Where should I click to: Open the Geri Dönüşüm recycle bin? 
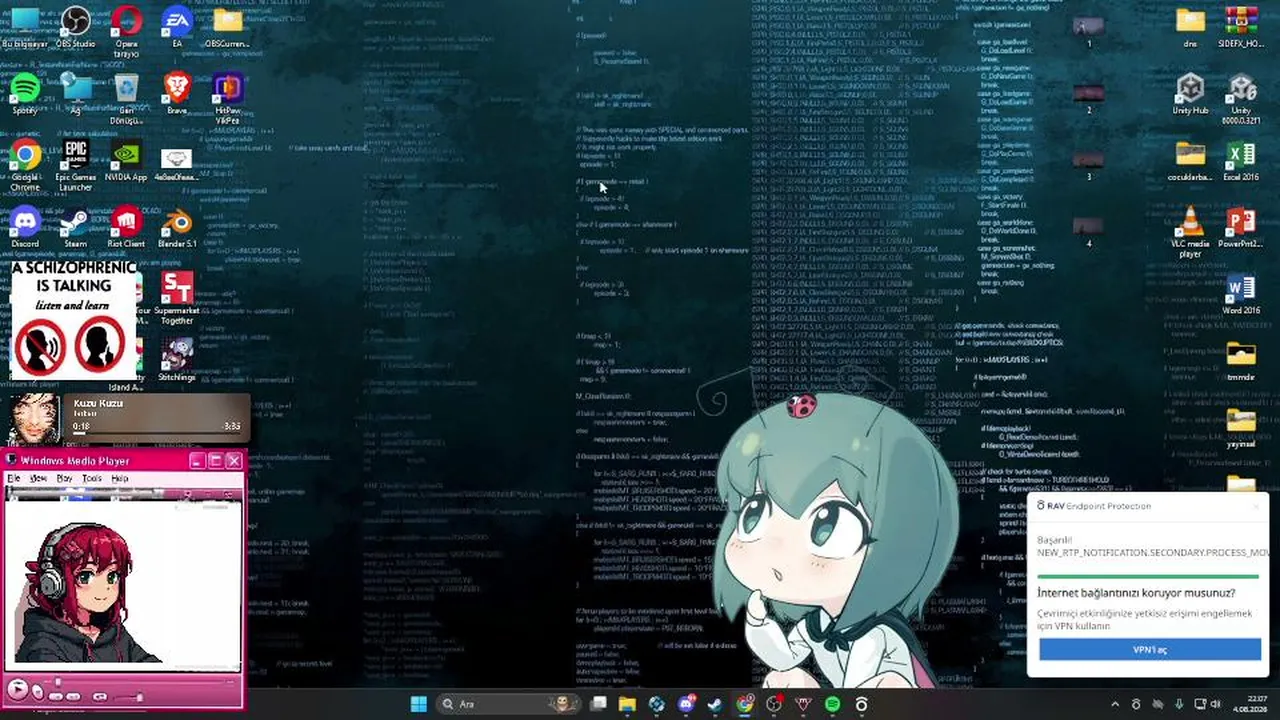pos(126,98)
